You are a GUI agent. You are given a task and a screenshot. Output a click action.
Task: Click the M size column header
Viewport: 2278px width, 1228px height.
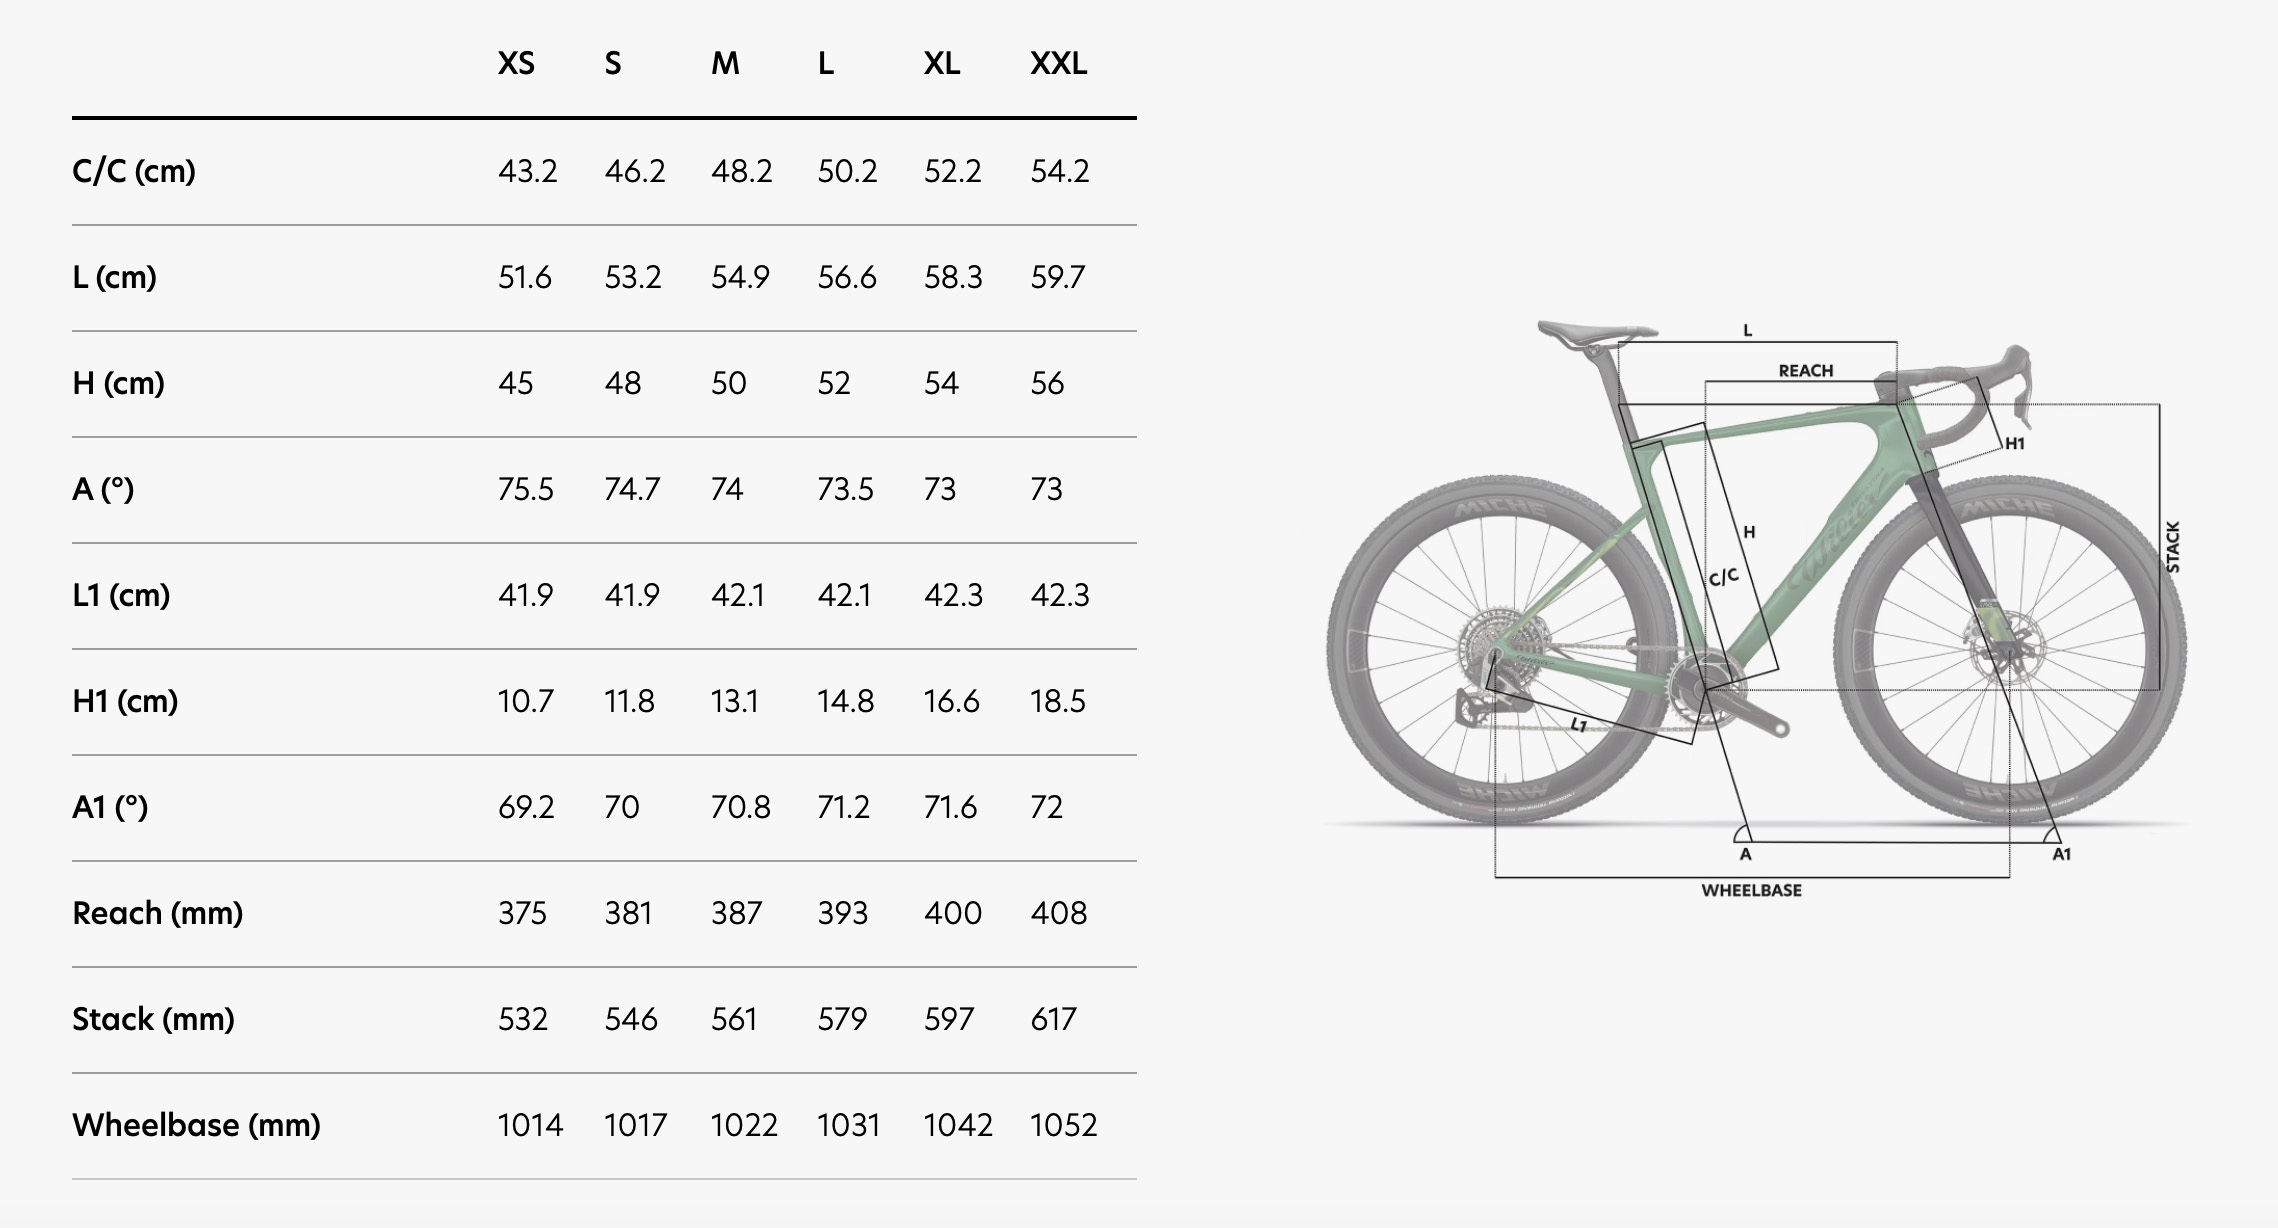pyautogui.click(x=725, y=64)
